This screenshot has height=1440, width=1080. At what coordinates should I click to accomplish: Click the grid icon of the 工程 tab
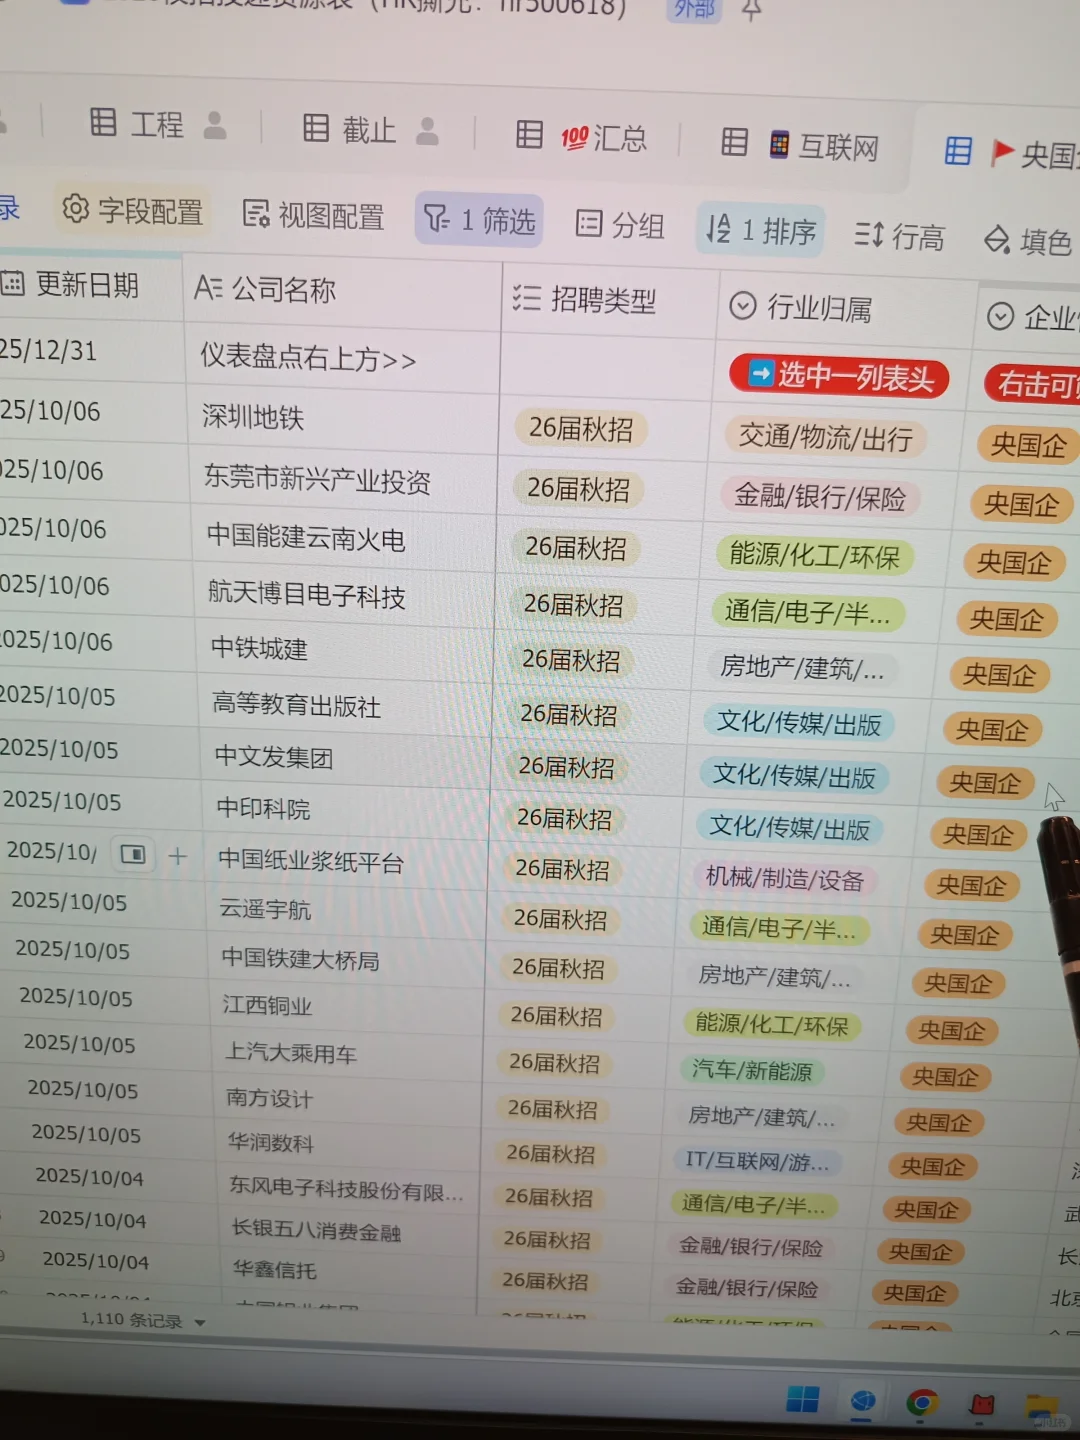pos(103,122)
